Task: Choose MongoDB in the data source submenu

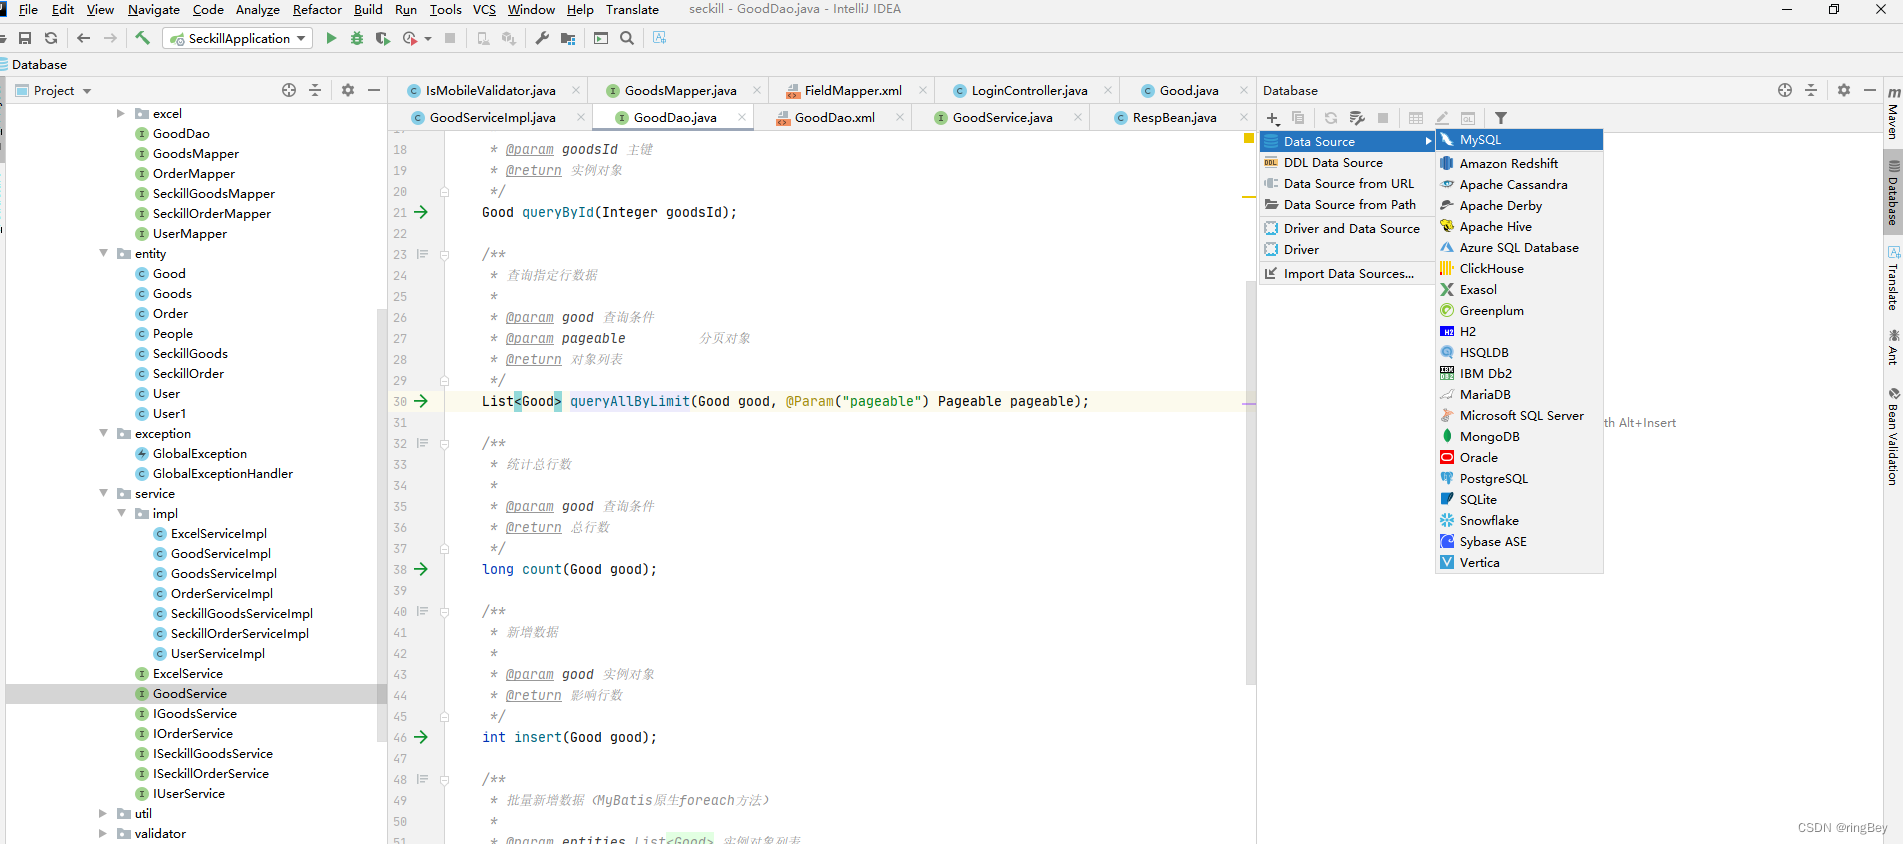Action: tap(1519, 436)
